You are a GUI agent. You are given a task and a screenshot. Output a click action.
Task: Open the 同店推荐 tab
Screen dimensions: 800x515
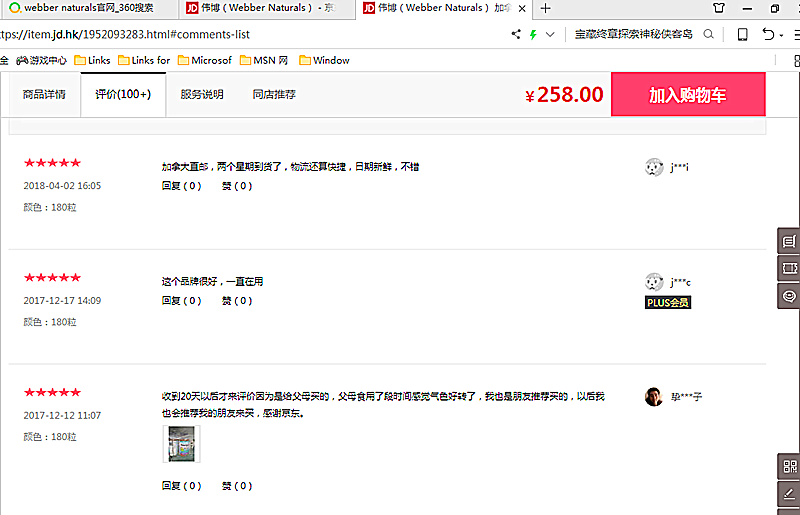tap(274, 95)
